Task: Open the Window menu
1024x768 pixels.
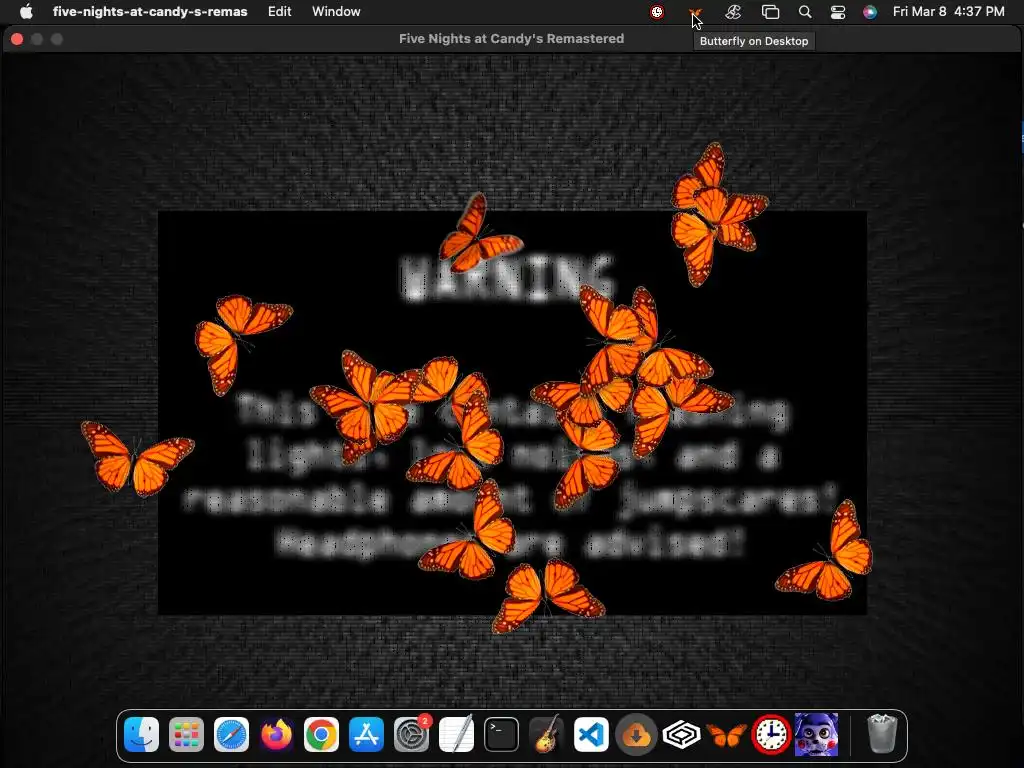Action: (x=336, y=12)
